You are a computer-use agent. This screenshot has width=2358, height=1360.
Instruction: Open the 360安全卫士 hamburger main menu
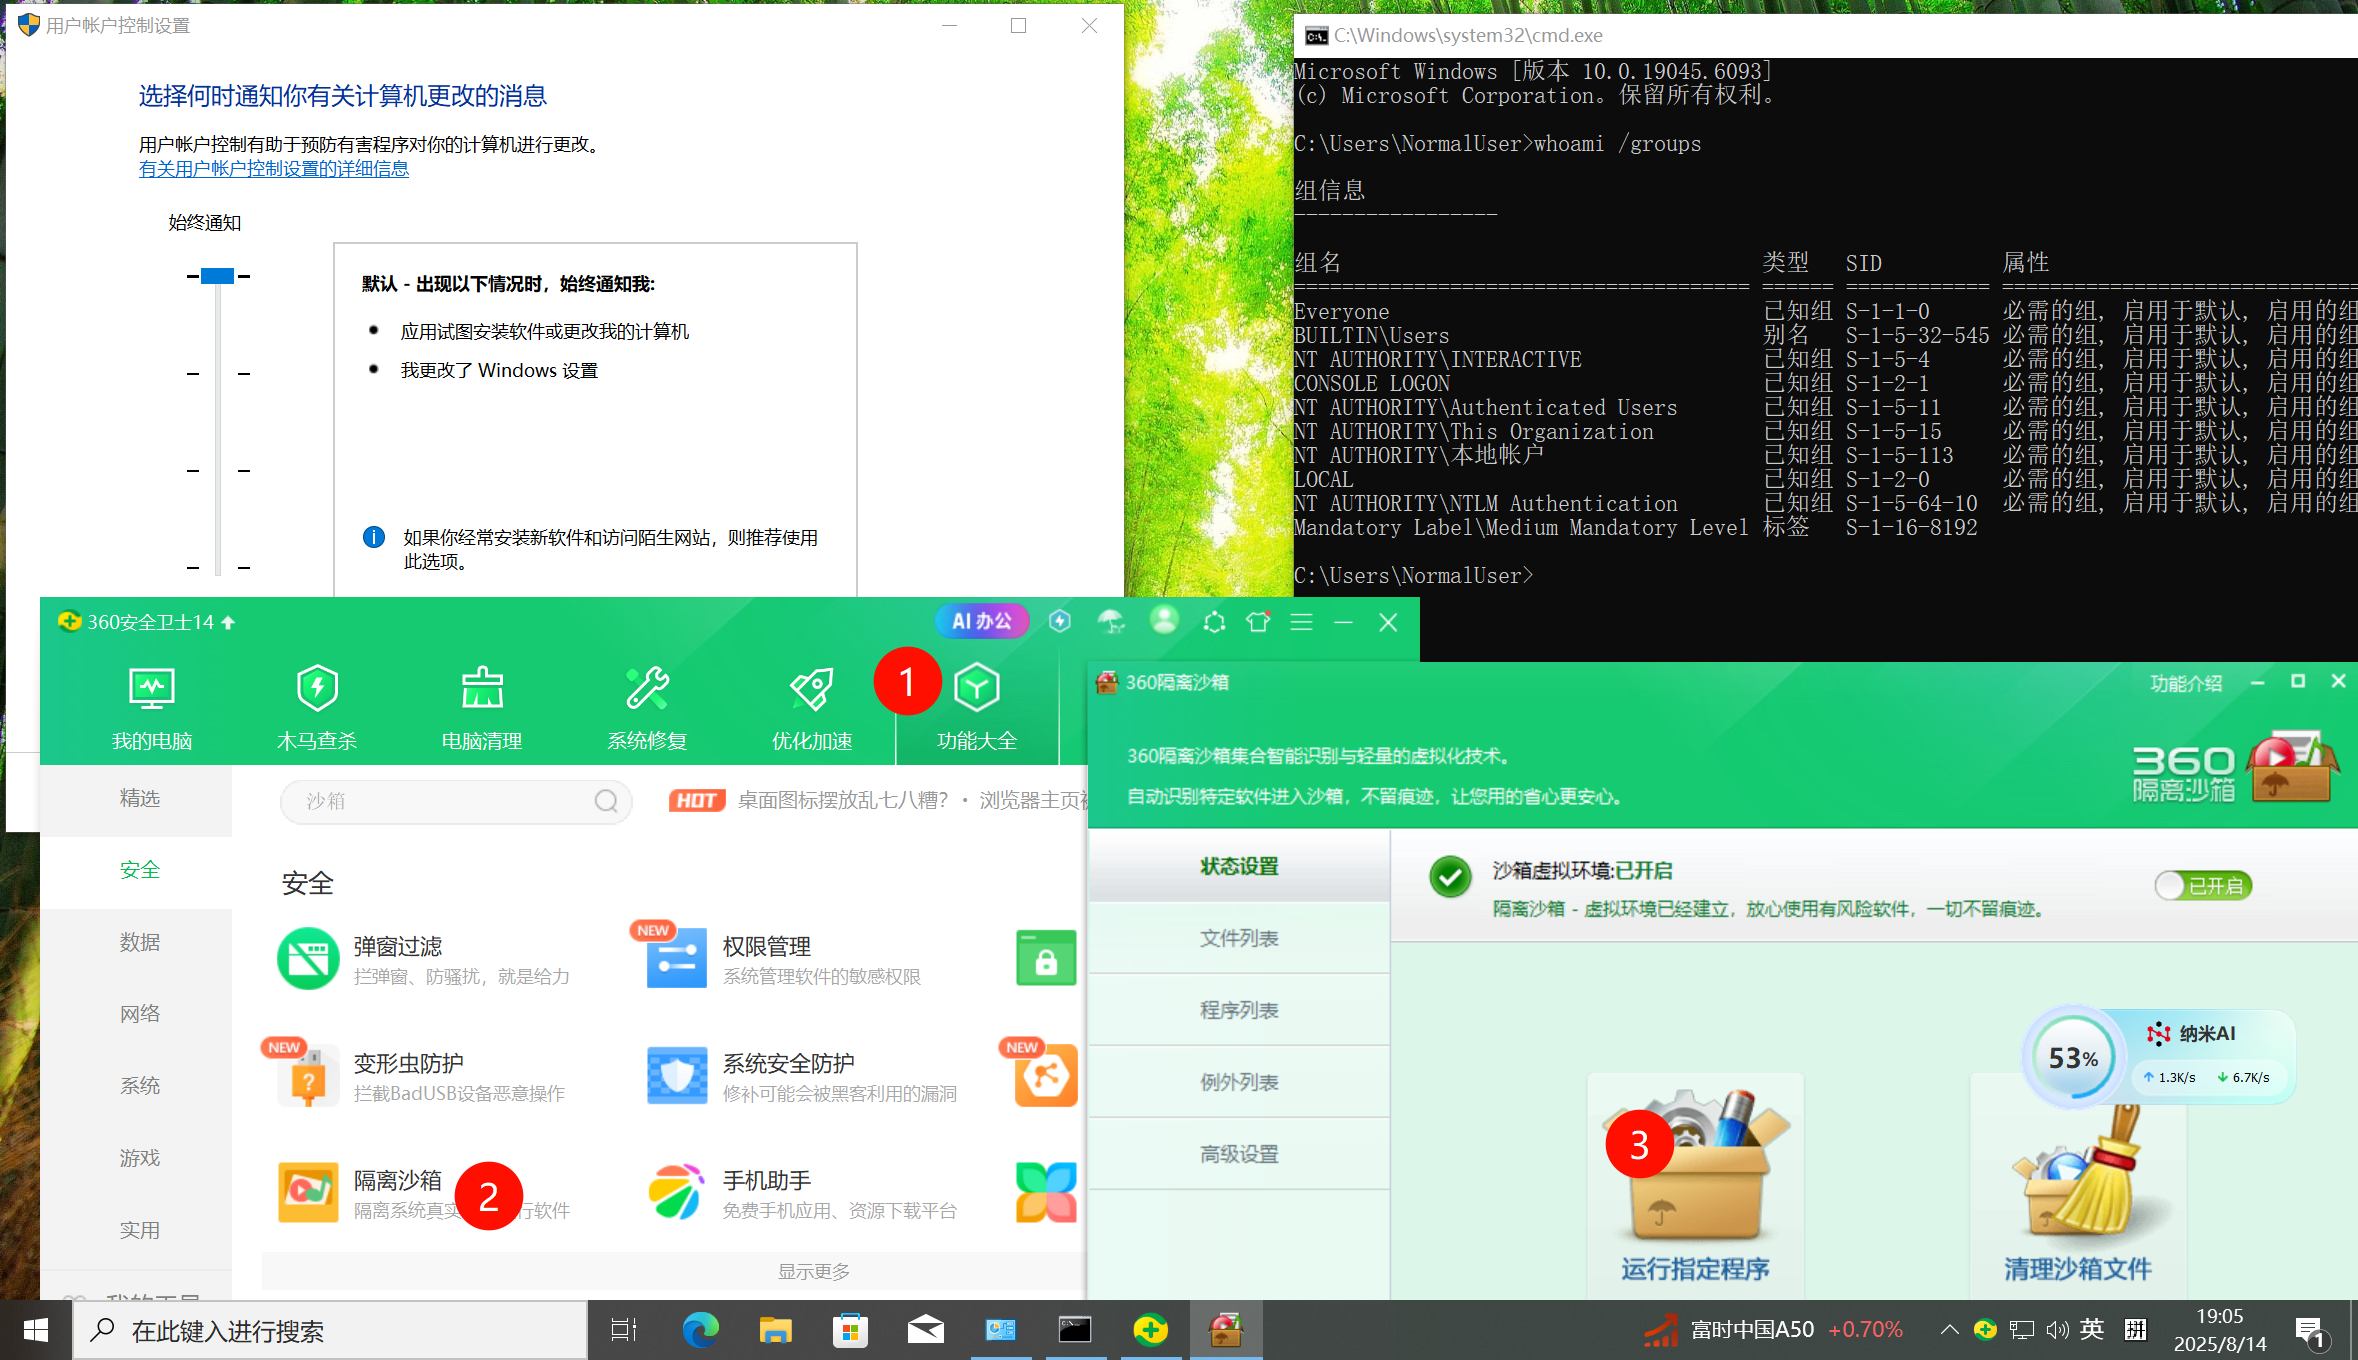(1301, 622)
